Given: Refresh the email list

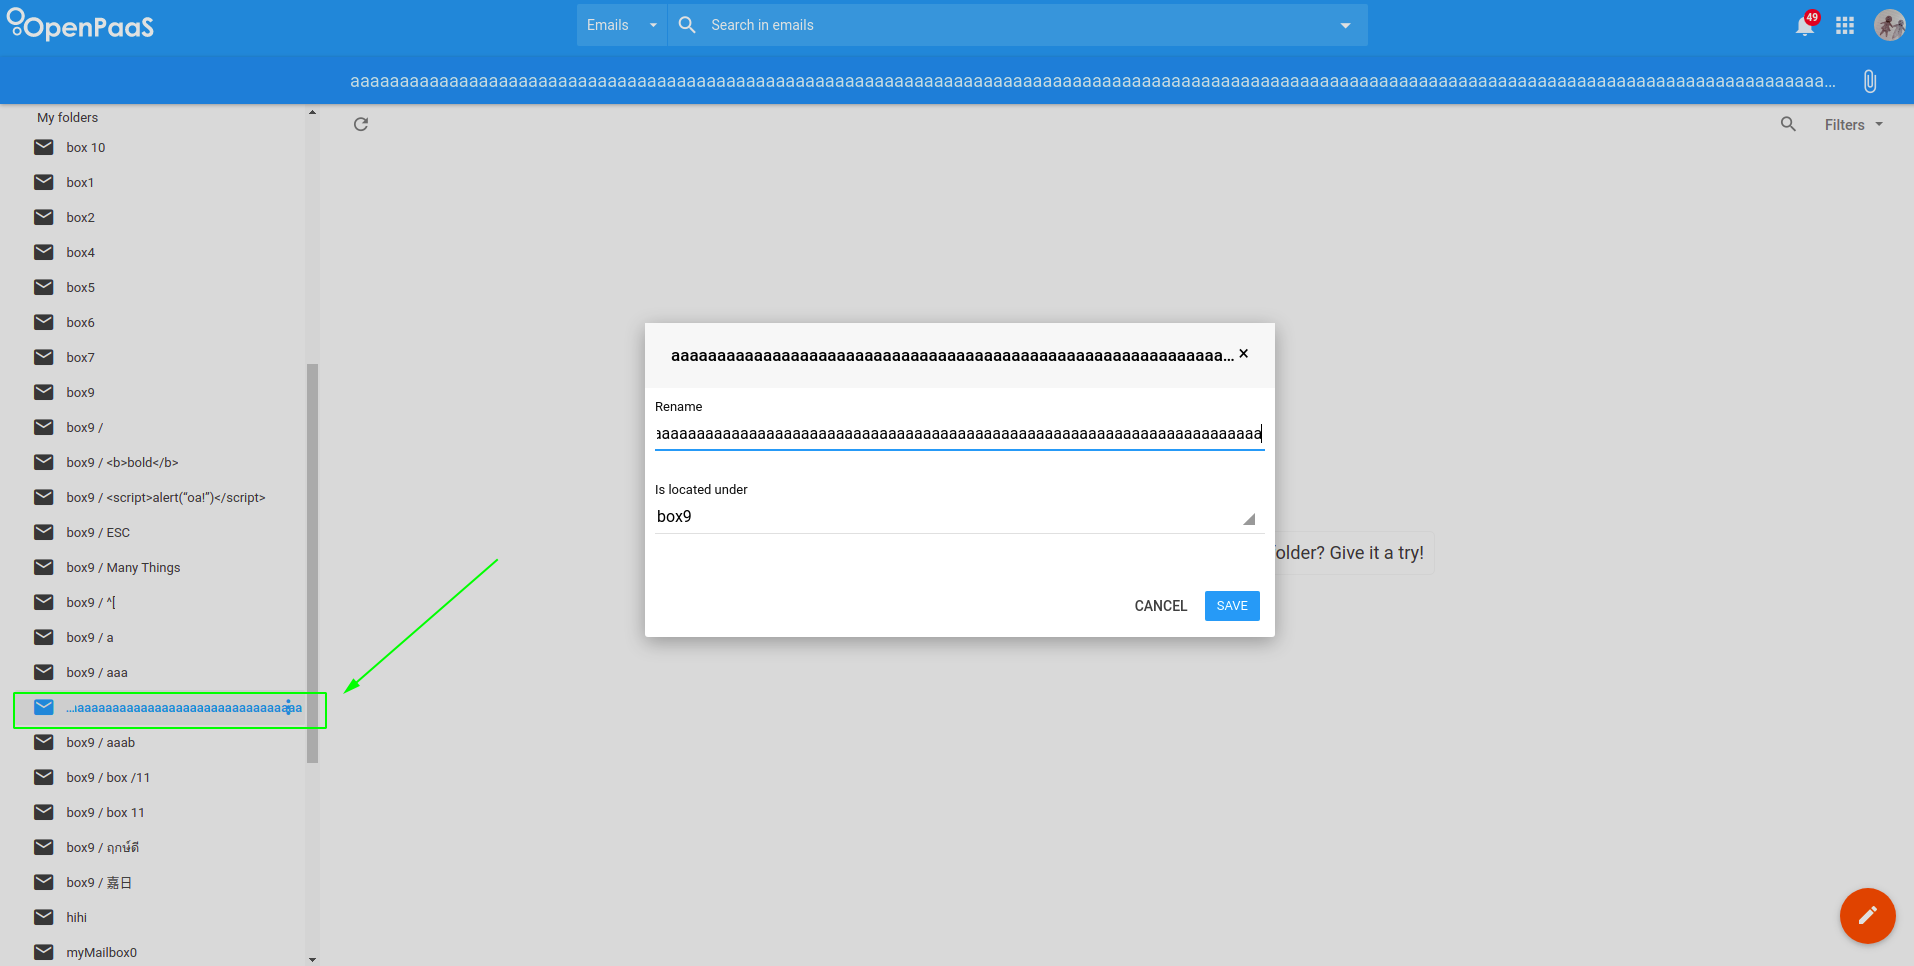Looking at the screenshot, I should tap(360, 124).
